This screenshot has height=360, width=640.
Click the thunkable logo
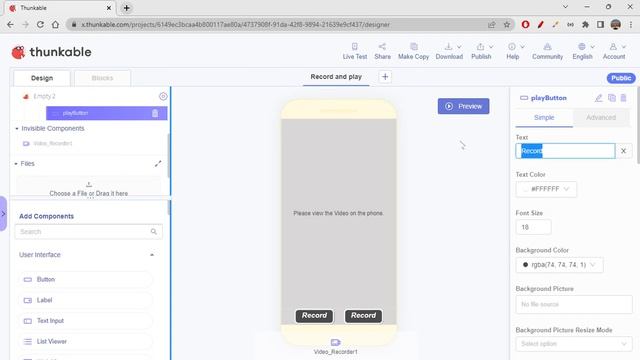pyautogui.click(x=51, y=52)
